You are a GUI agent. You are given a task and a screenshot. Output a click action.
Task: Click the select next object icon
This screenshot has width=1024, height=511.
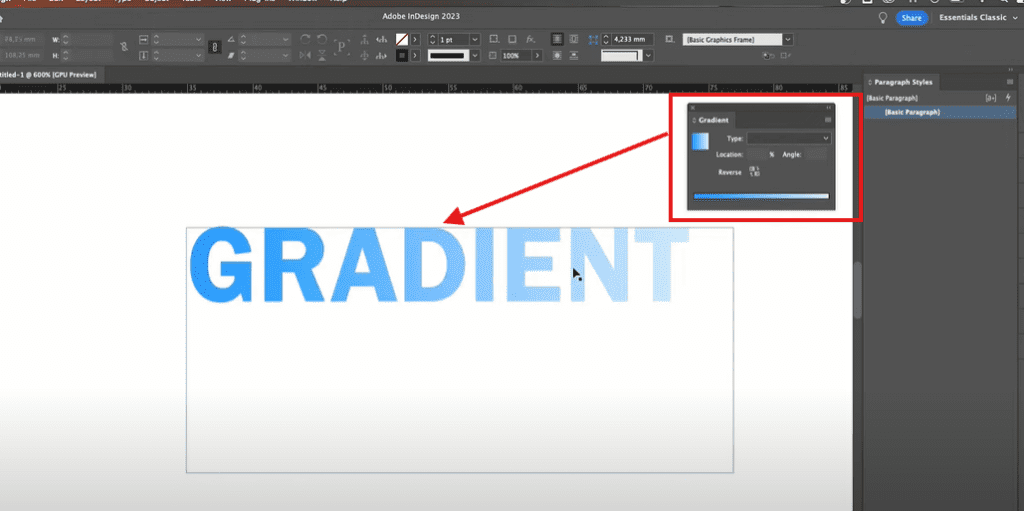click(381, 56)
